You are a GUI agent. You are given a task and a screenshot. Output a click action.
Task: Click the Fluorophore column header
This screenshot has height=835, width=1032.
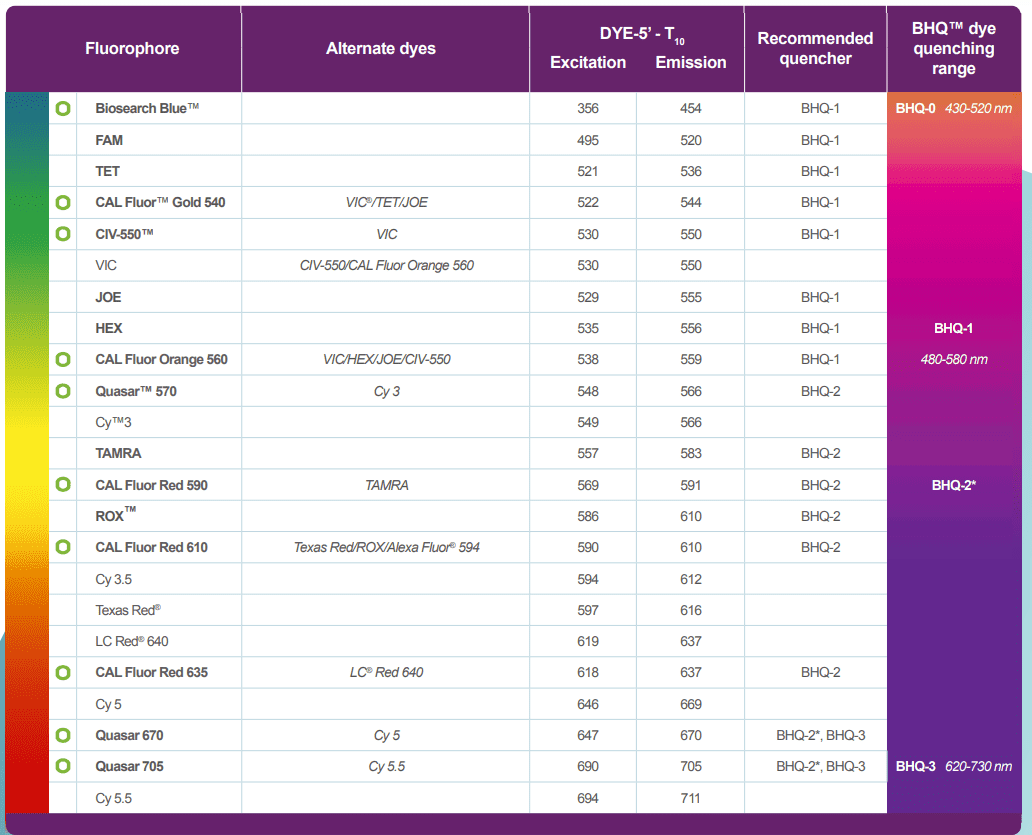[x=132, y=49]
